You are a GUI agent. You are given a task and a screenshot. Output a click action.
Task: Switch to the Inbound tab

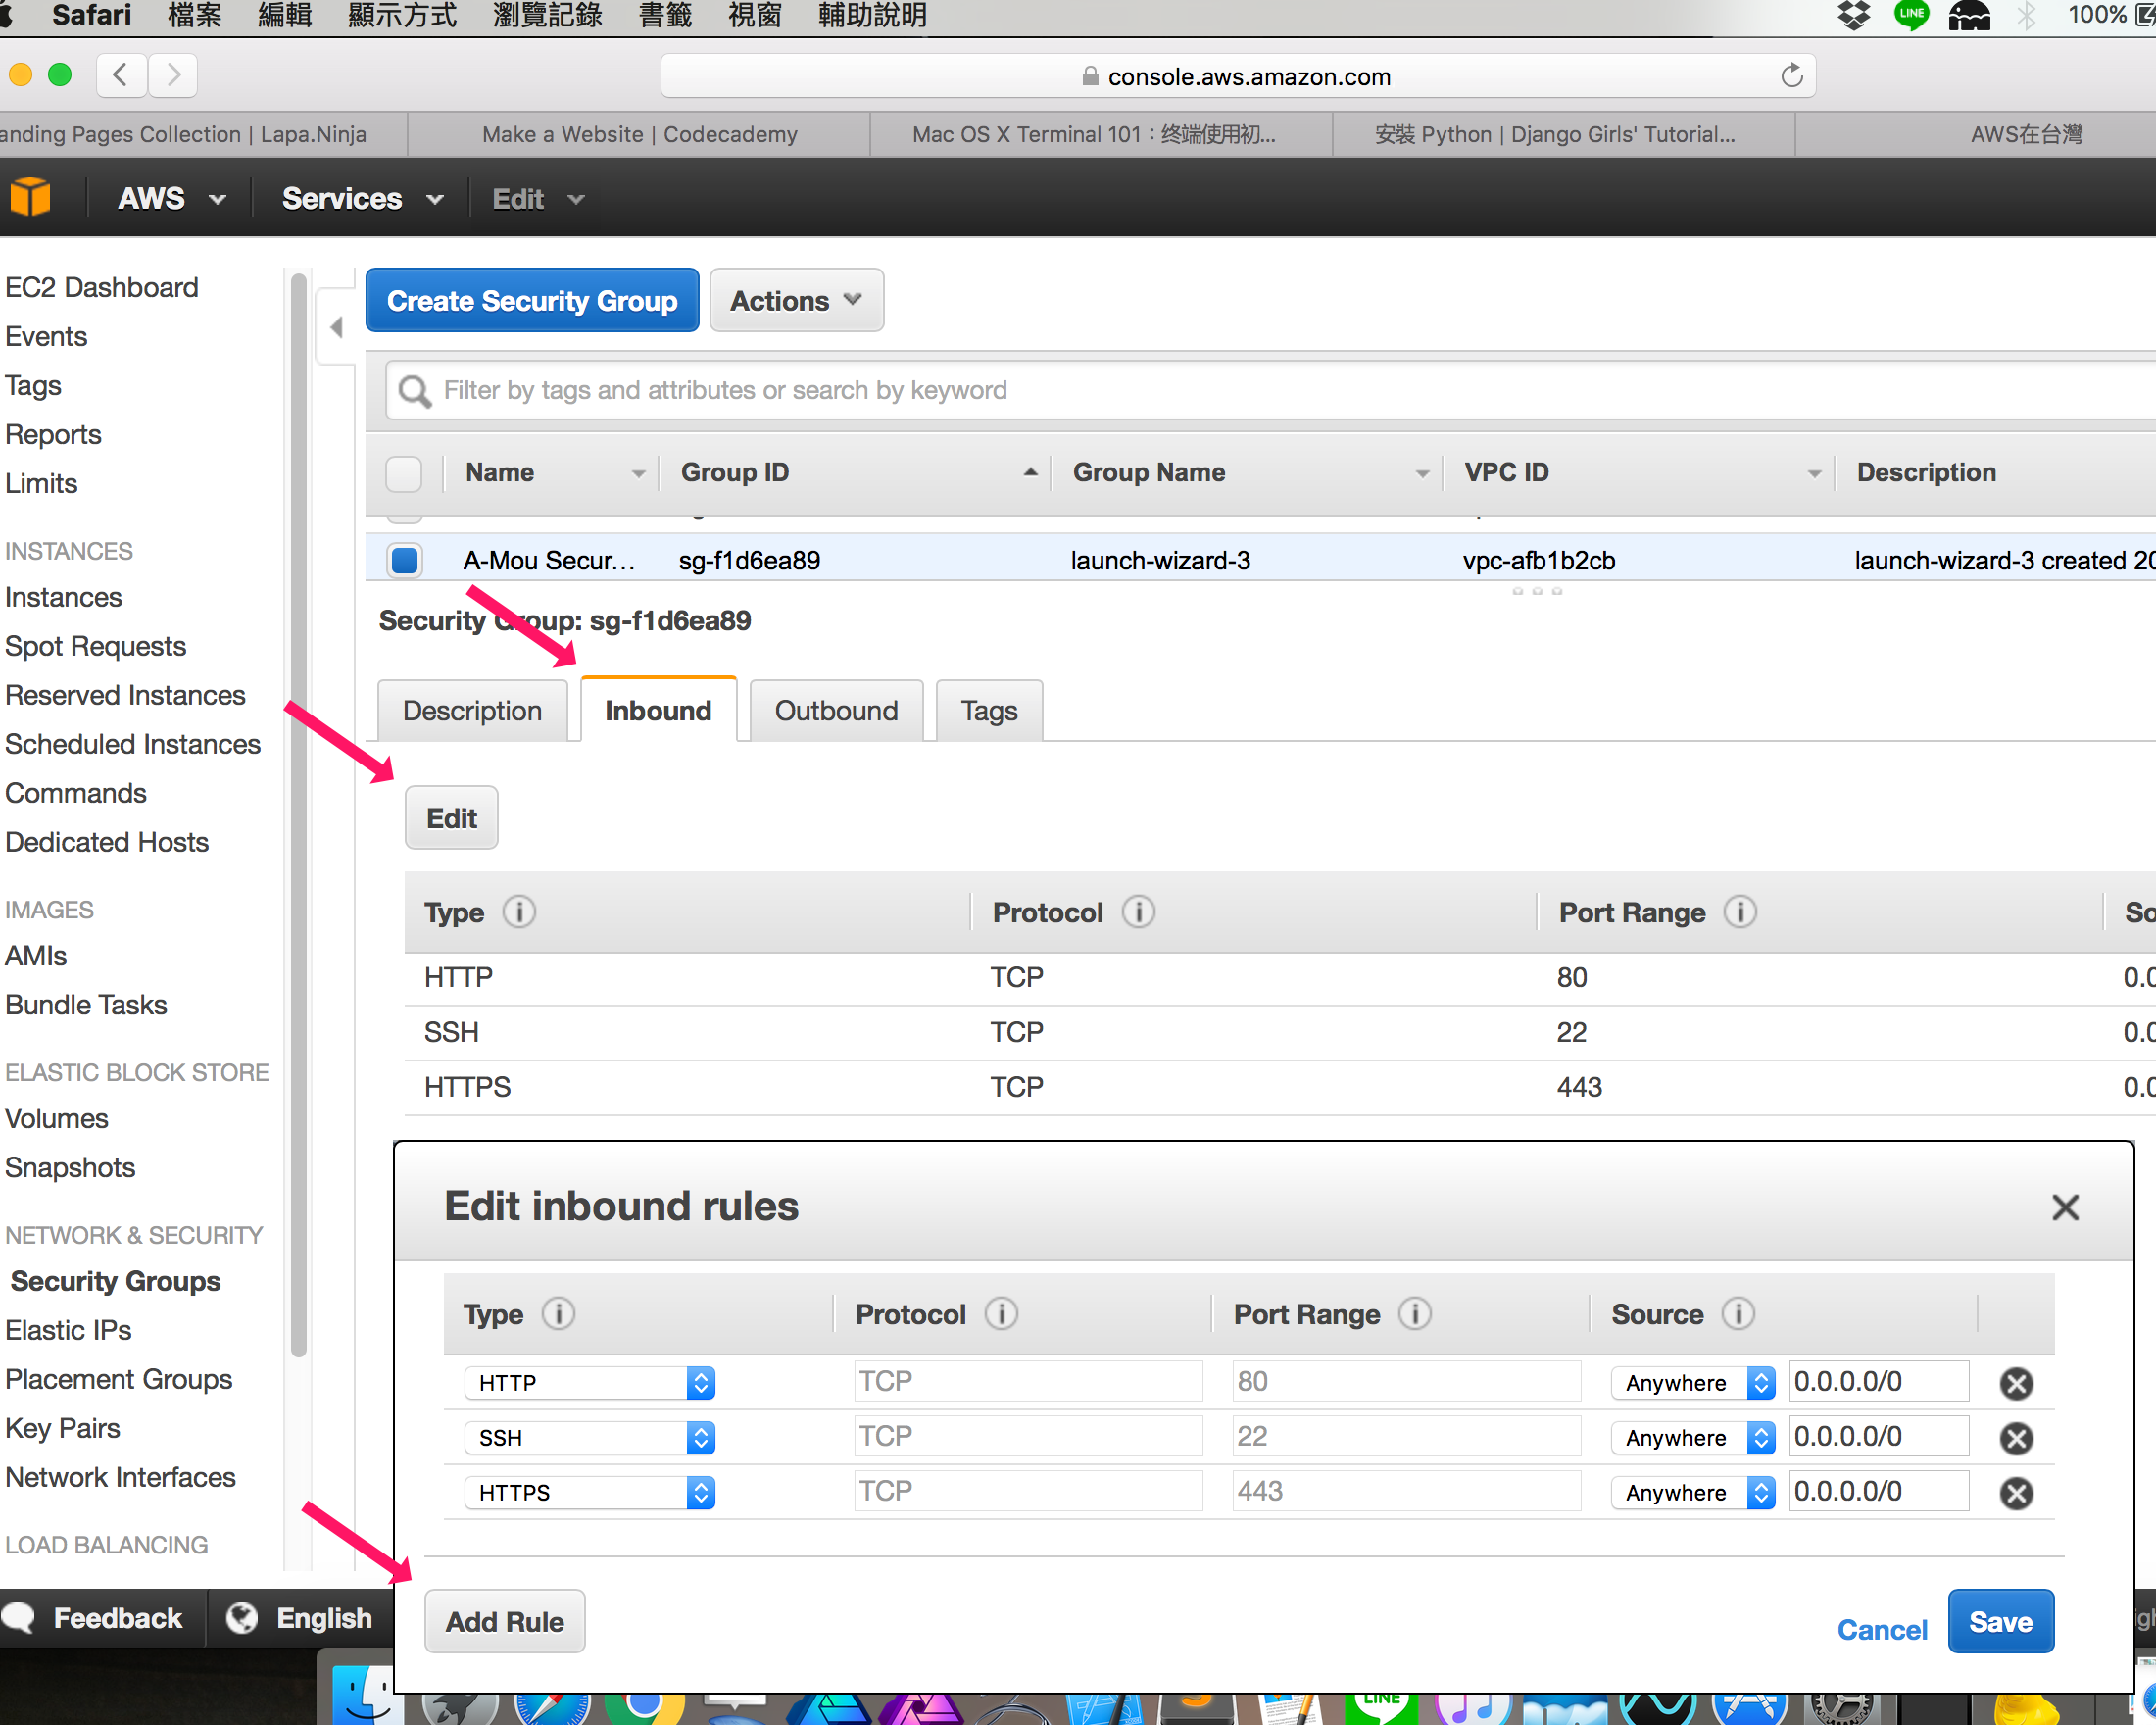[658, 710]
